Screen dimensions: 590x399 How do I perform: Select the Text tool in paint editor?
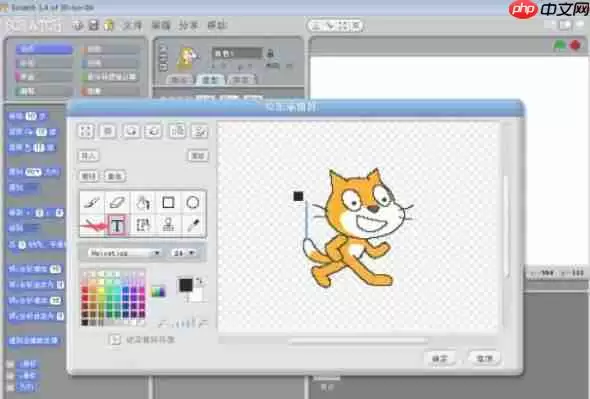click(x=117, y=225)
